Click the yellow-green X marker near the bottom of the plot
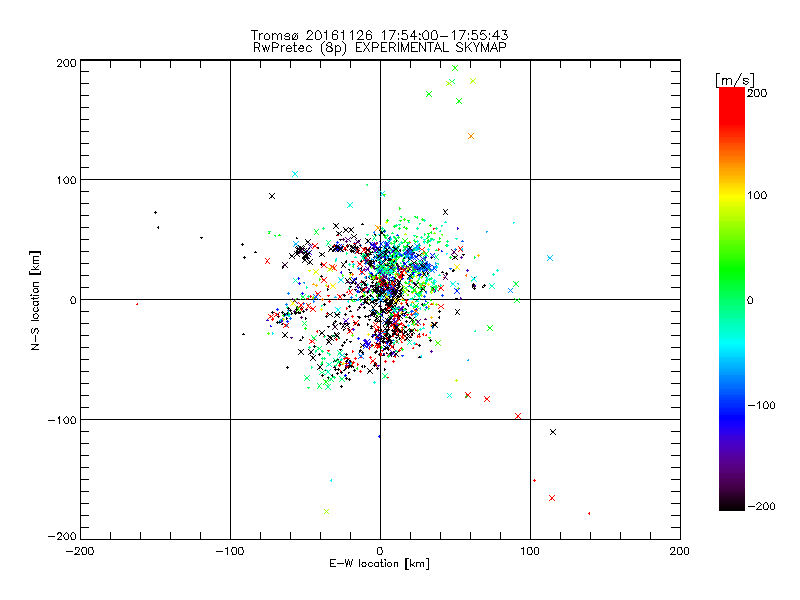 coord(327,512)
